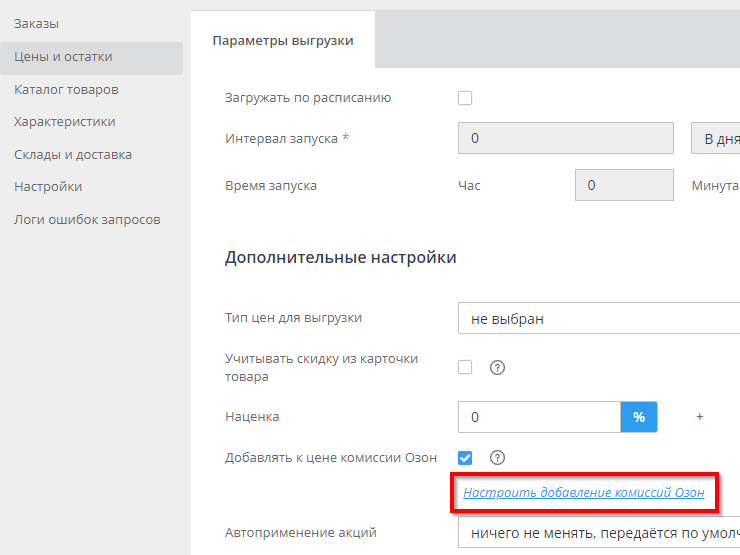740x555 pixels.
Task: Tick the 'Учитывать скидку из карточки товара' checkbox
Action: (x=465, y=367)
